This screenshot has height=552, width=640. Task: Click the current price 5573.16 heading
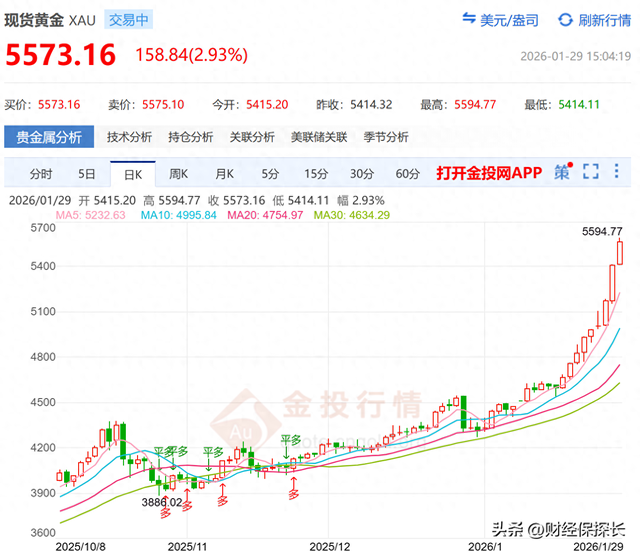click(x=60, y=55)
